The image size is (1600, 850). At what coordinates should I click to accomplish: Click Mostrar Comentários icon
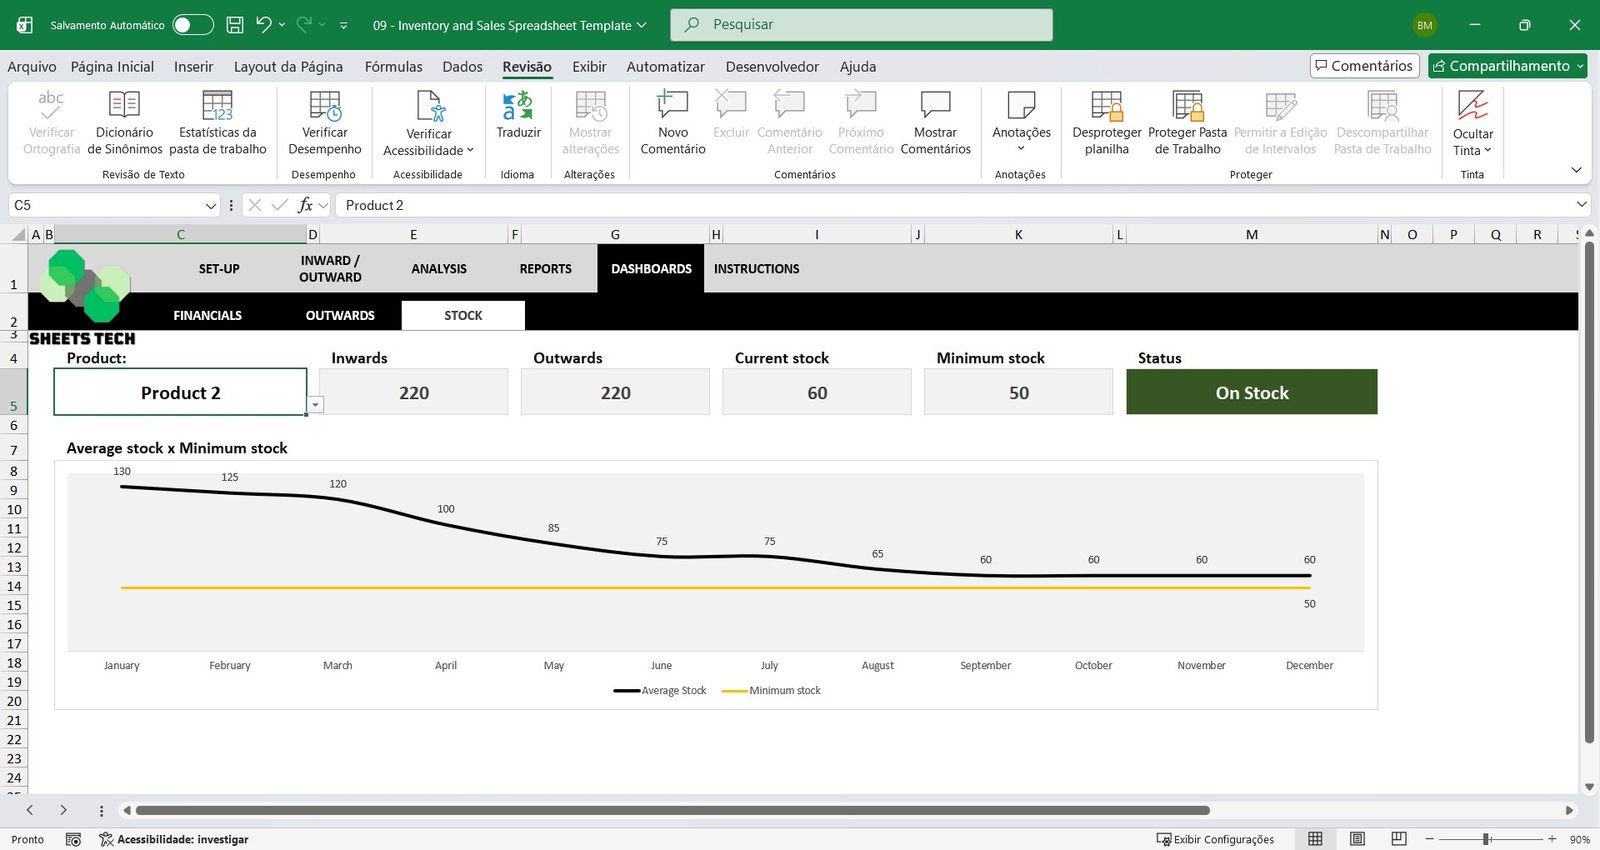click(x=935, y=105)
